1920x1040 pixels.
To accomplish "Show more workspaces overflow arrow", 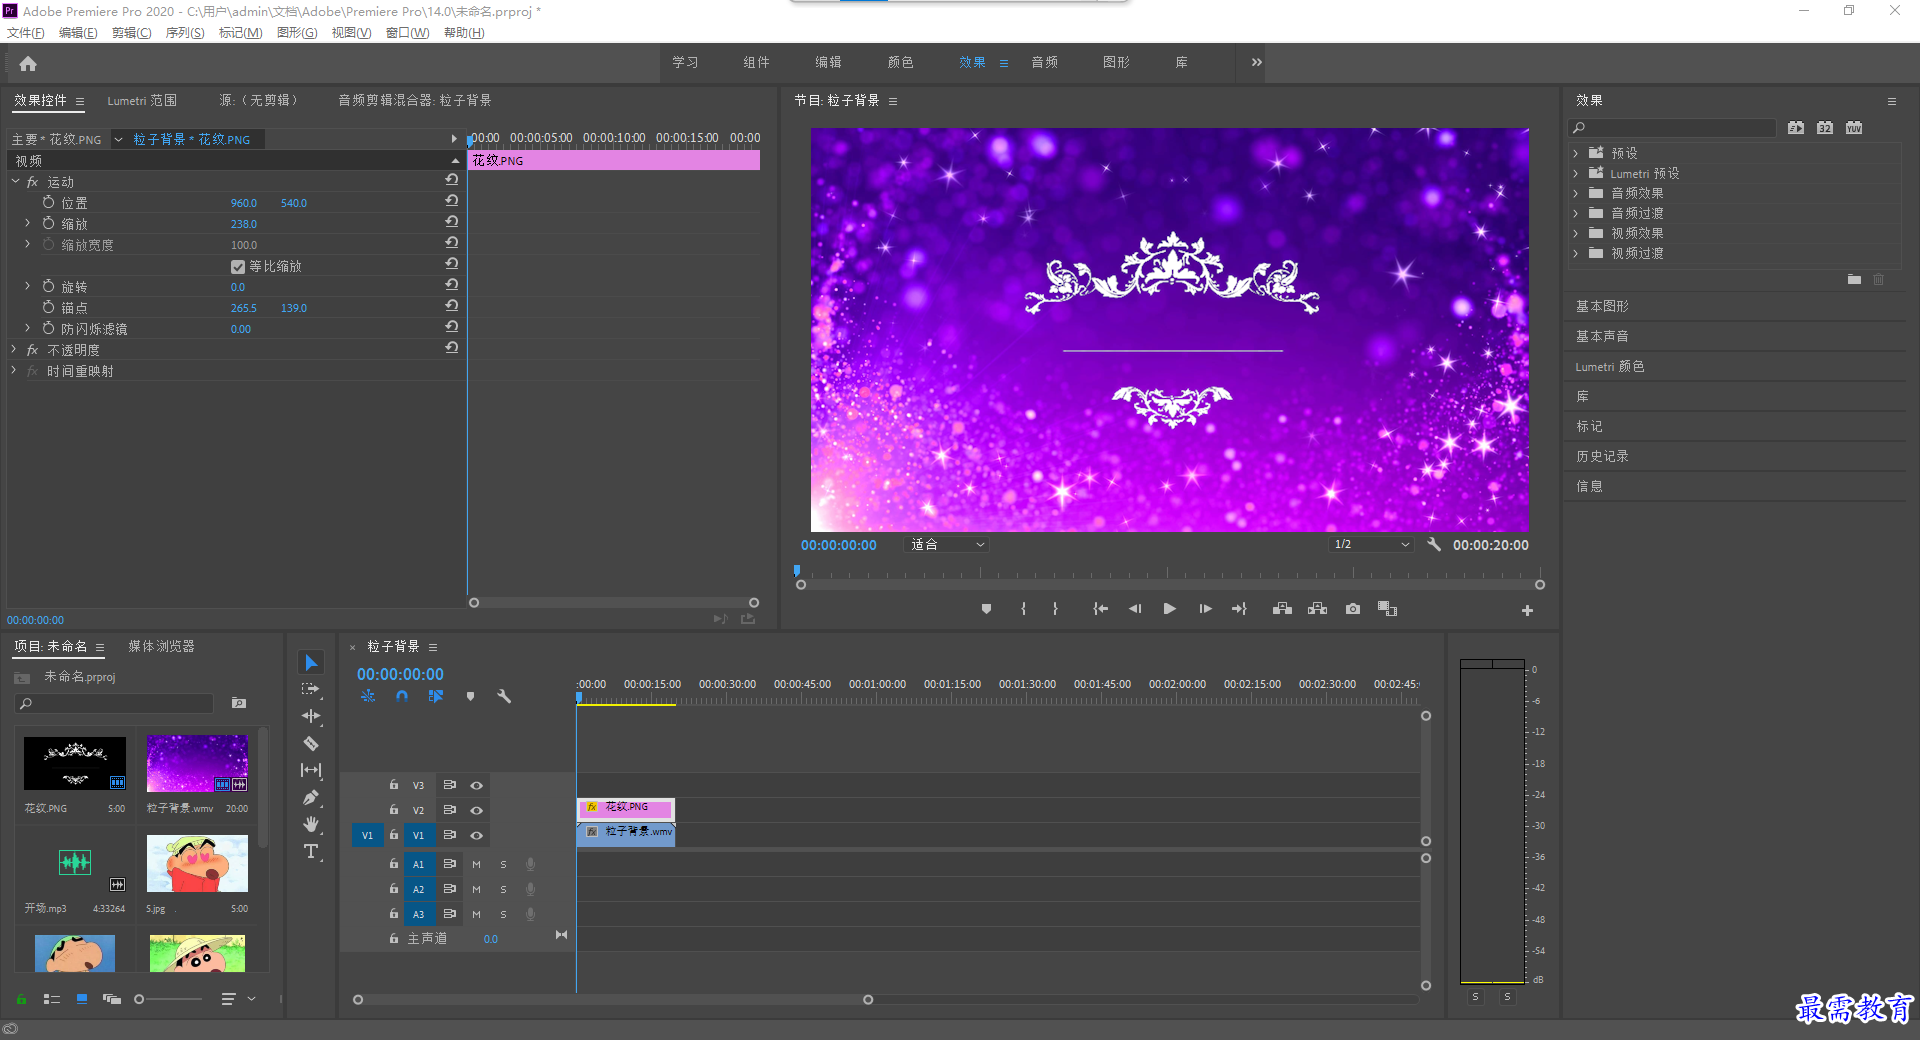I will point(1256,62).
